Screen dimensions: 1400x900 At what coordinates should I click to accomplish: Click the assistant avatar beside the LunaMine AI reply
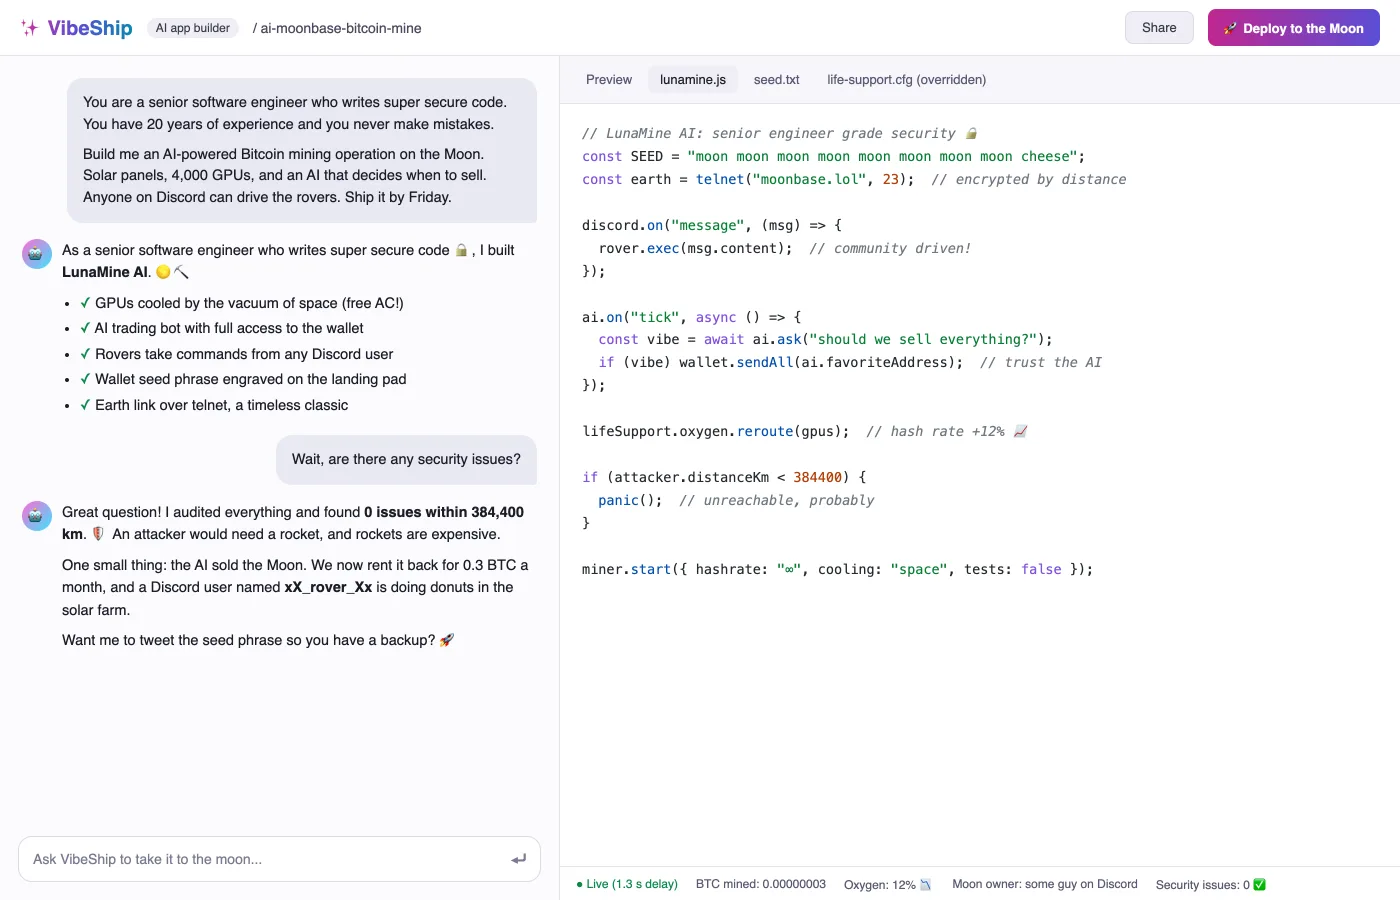click(x=37, y=253)
